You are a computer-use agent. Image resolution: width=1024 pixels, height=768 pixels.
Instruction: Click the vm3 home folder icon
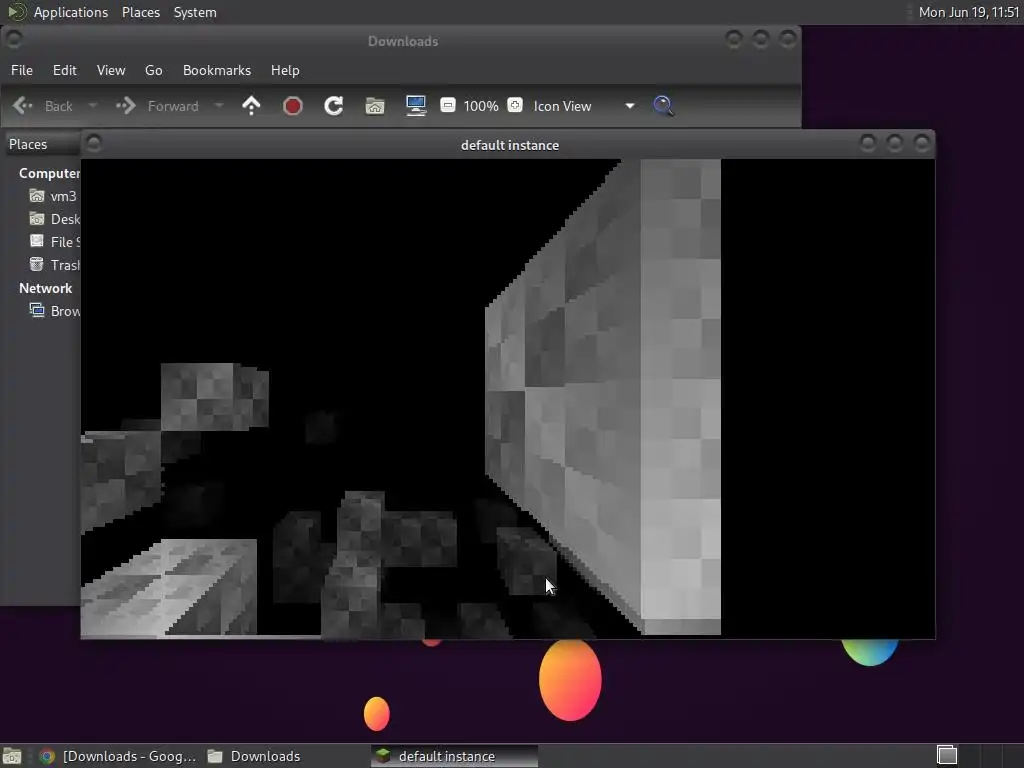click(37, 196)
